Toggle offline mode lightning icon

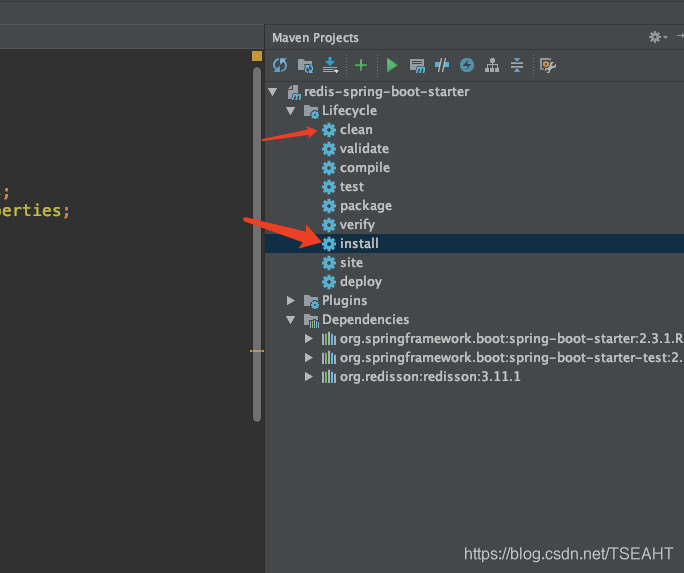[x=467, y=65]
